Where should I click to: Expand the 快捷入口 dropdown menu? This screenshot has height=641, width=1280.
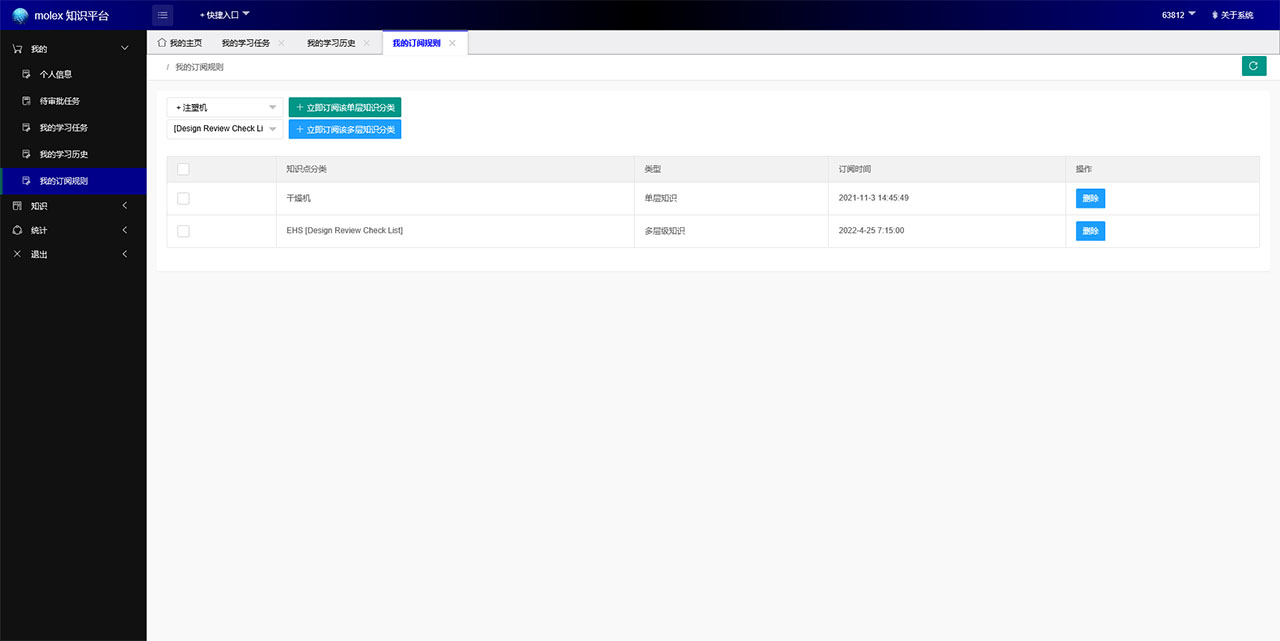pyautogui.click(x=225, y=15)
